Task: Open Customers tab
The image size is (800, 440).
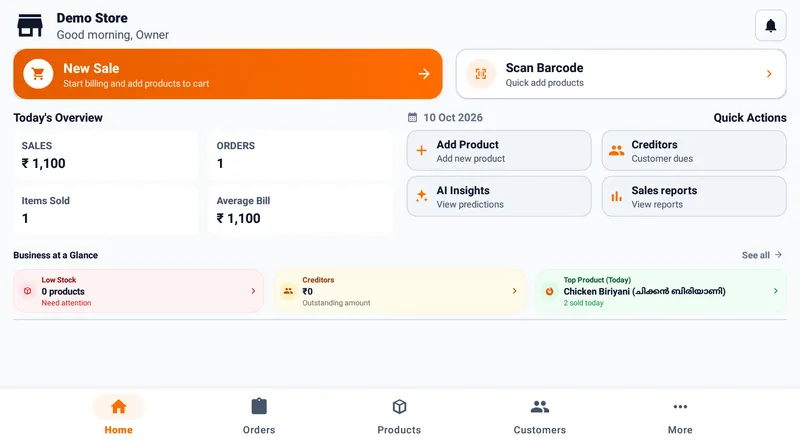Action: pyautogui.click(x=540, y=416)
